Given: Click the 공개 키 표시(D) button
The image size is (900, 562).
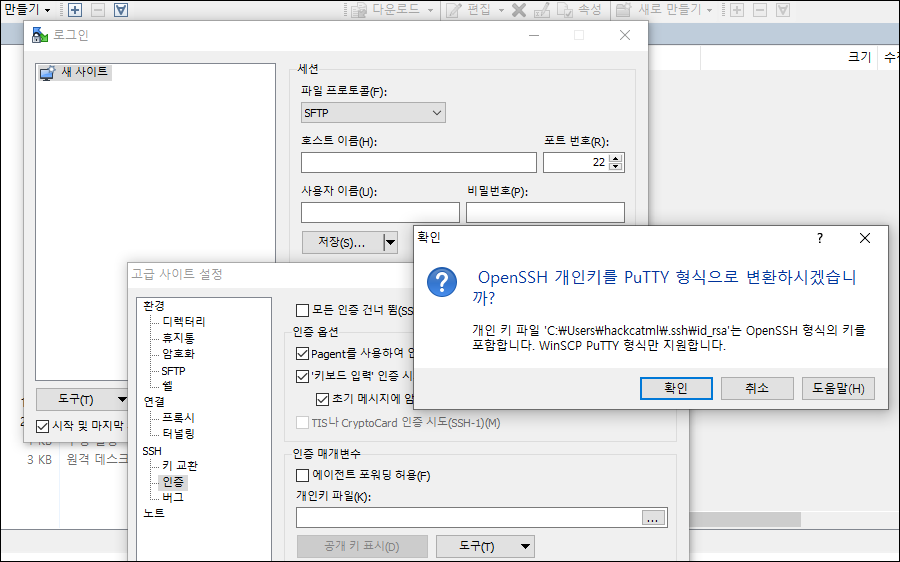Looking at the screenshot, I should (362, 547).
